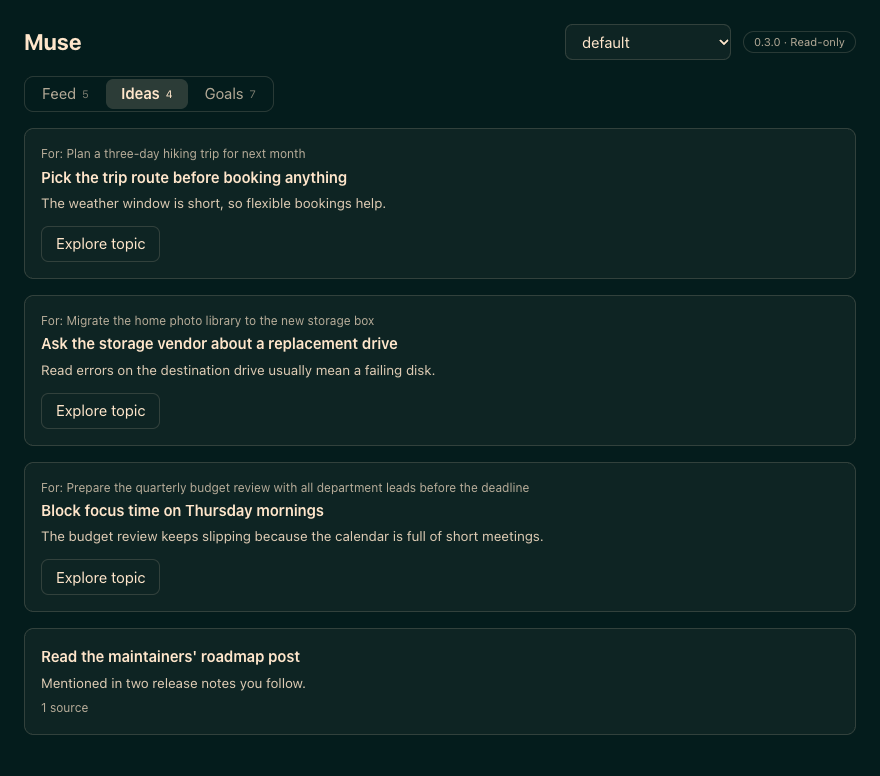Open the Goals tab

230,94
